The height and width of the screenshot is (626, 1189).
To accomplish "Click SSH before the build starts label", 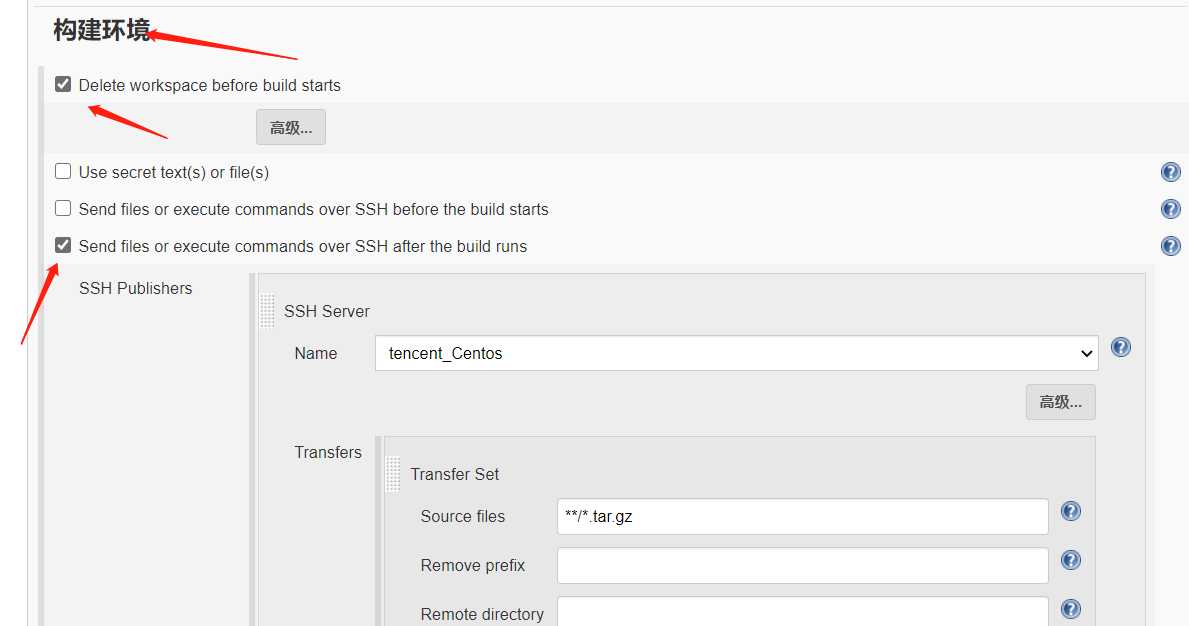I will 313,209.
